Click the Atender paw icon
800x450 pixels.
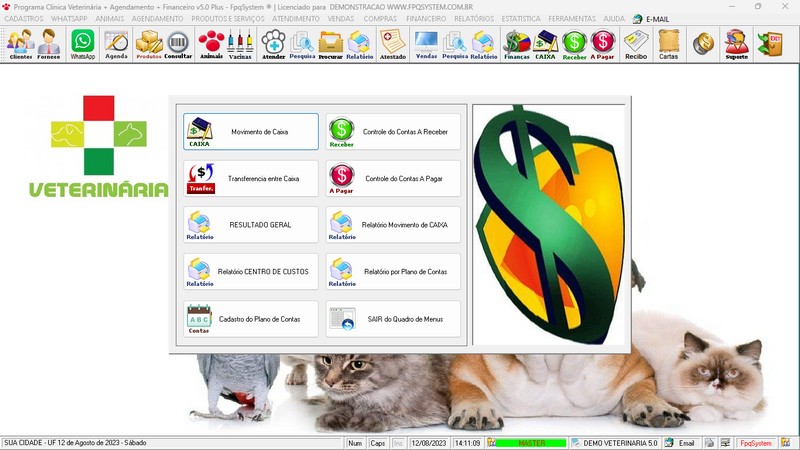pyautogui.click(x=273, y=44)
